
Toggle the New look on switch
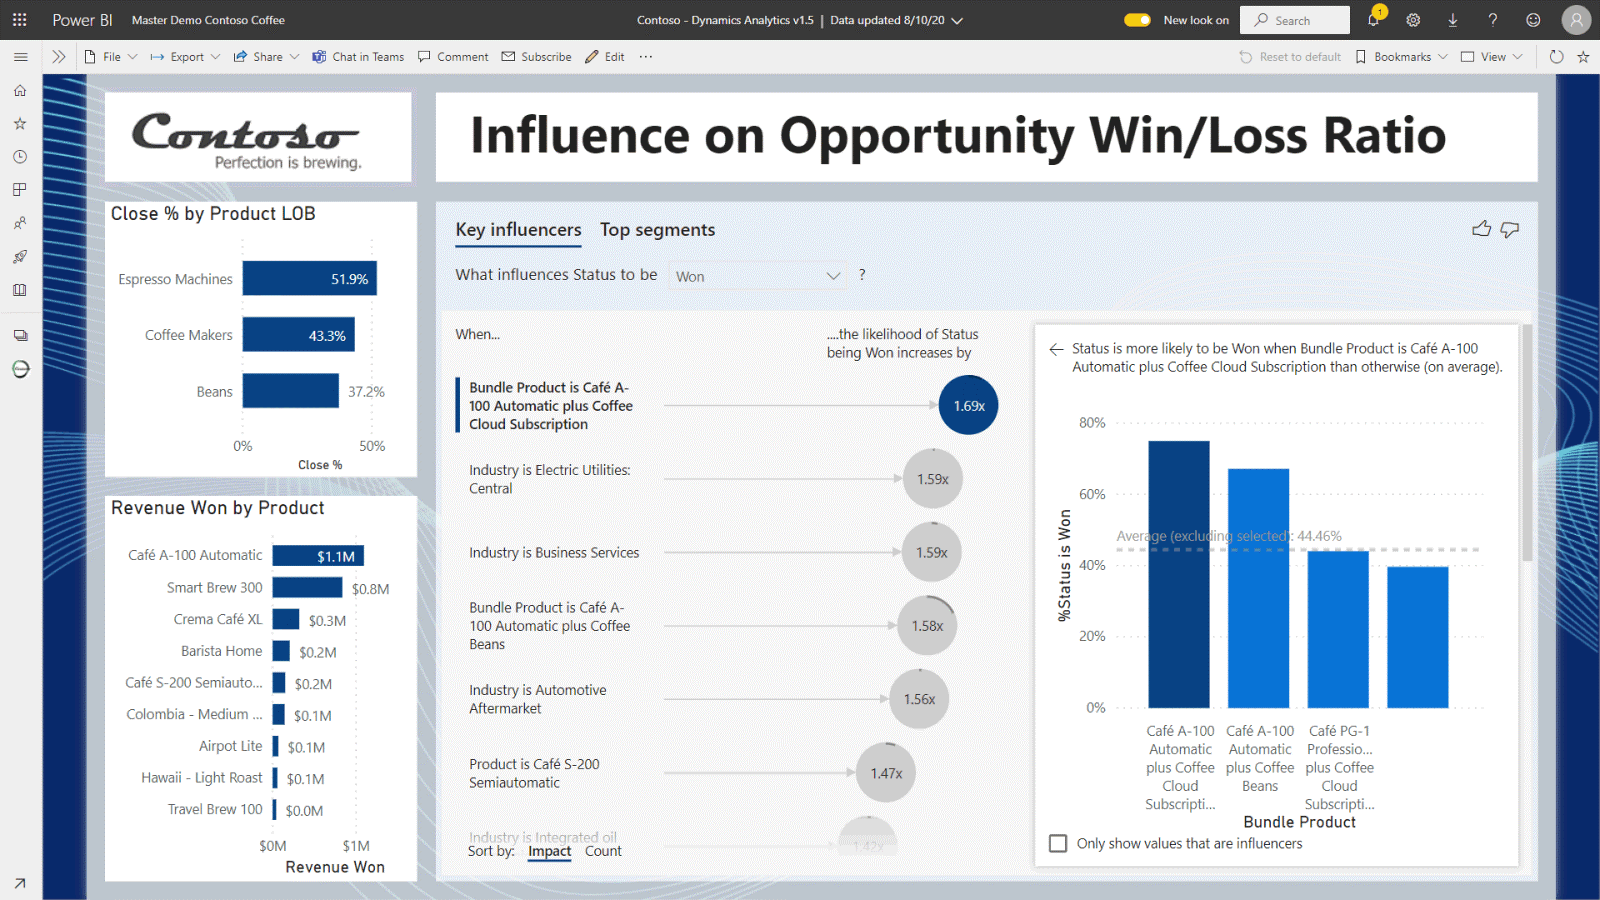point(1137,20)
